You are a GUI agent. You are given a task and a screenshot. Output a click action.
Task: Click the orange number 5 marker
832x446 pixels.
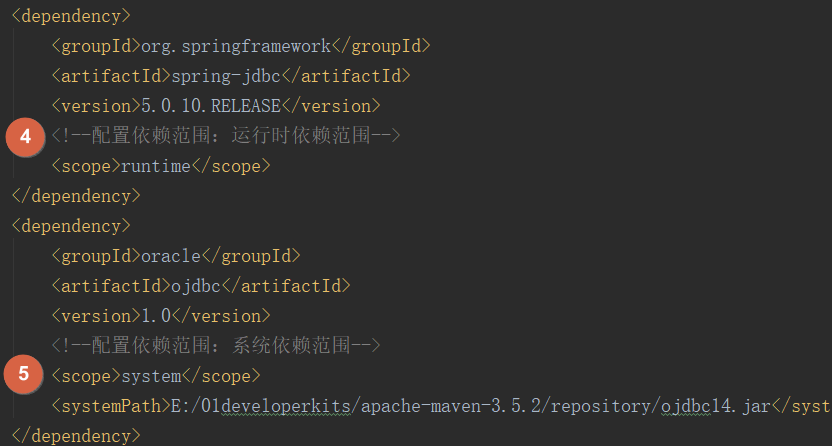click(23, 374)
